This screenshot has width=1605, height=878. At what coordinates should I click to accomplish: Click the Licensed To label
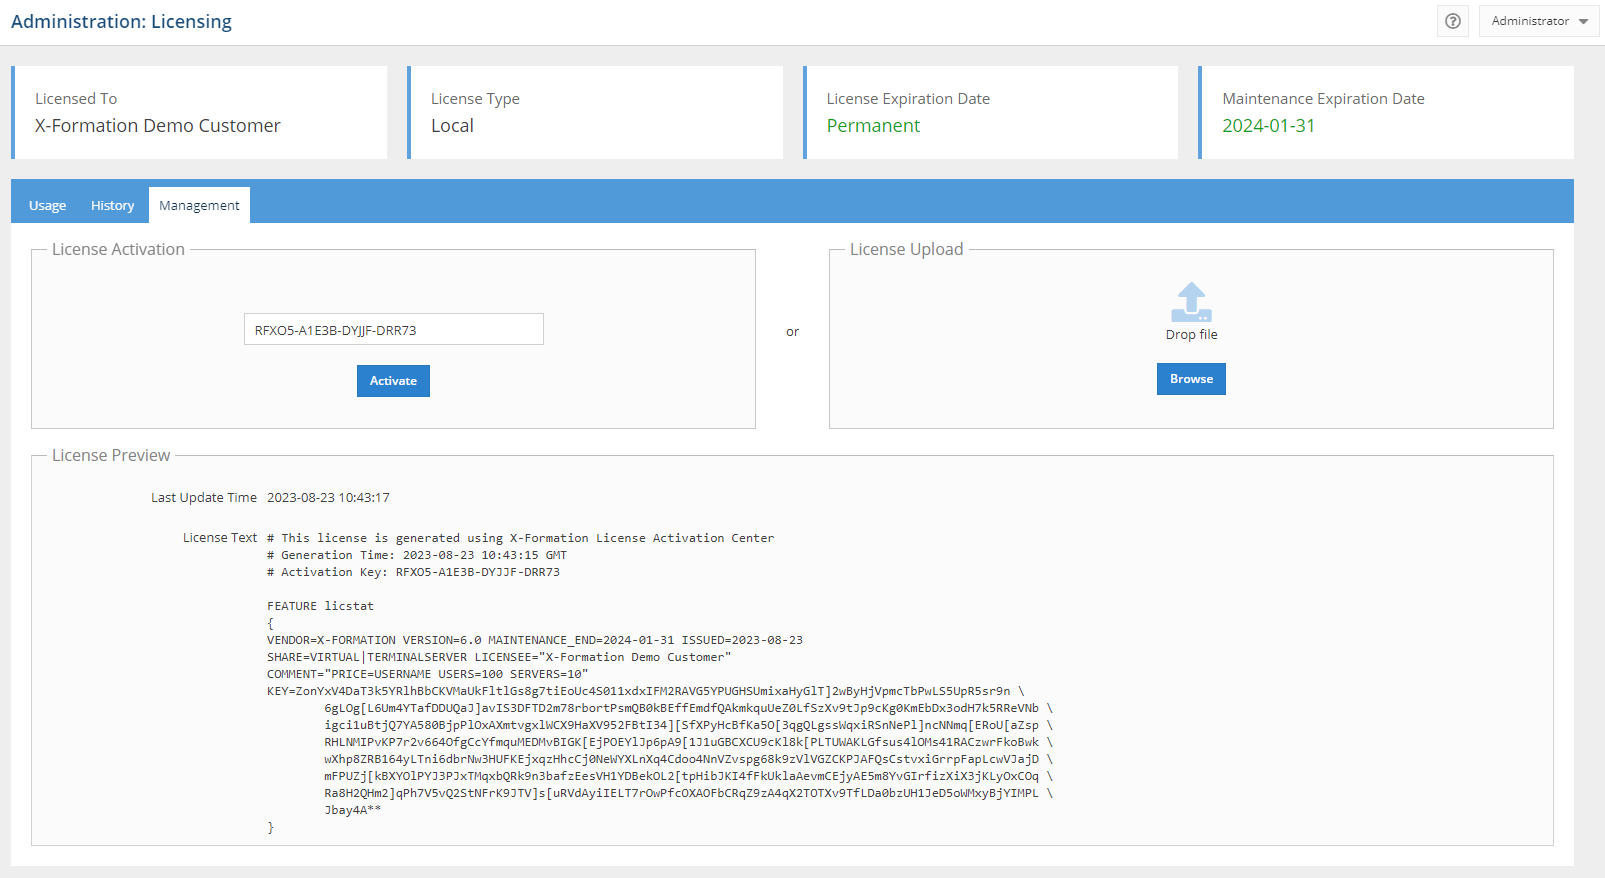[76, 99]
